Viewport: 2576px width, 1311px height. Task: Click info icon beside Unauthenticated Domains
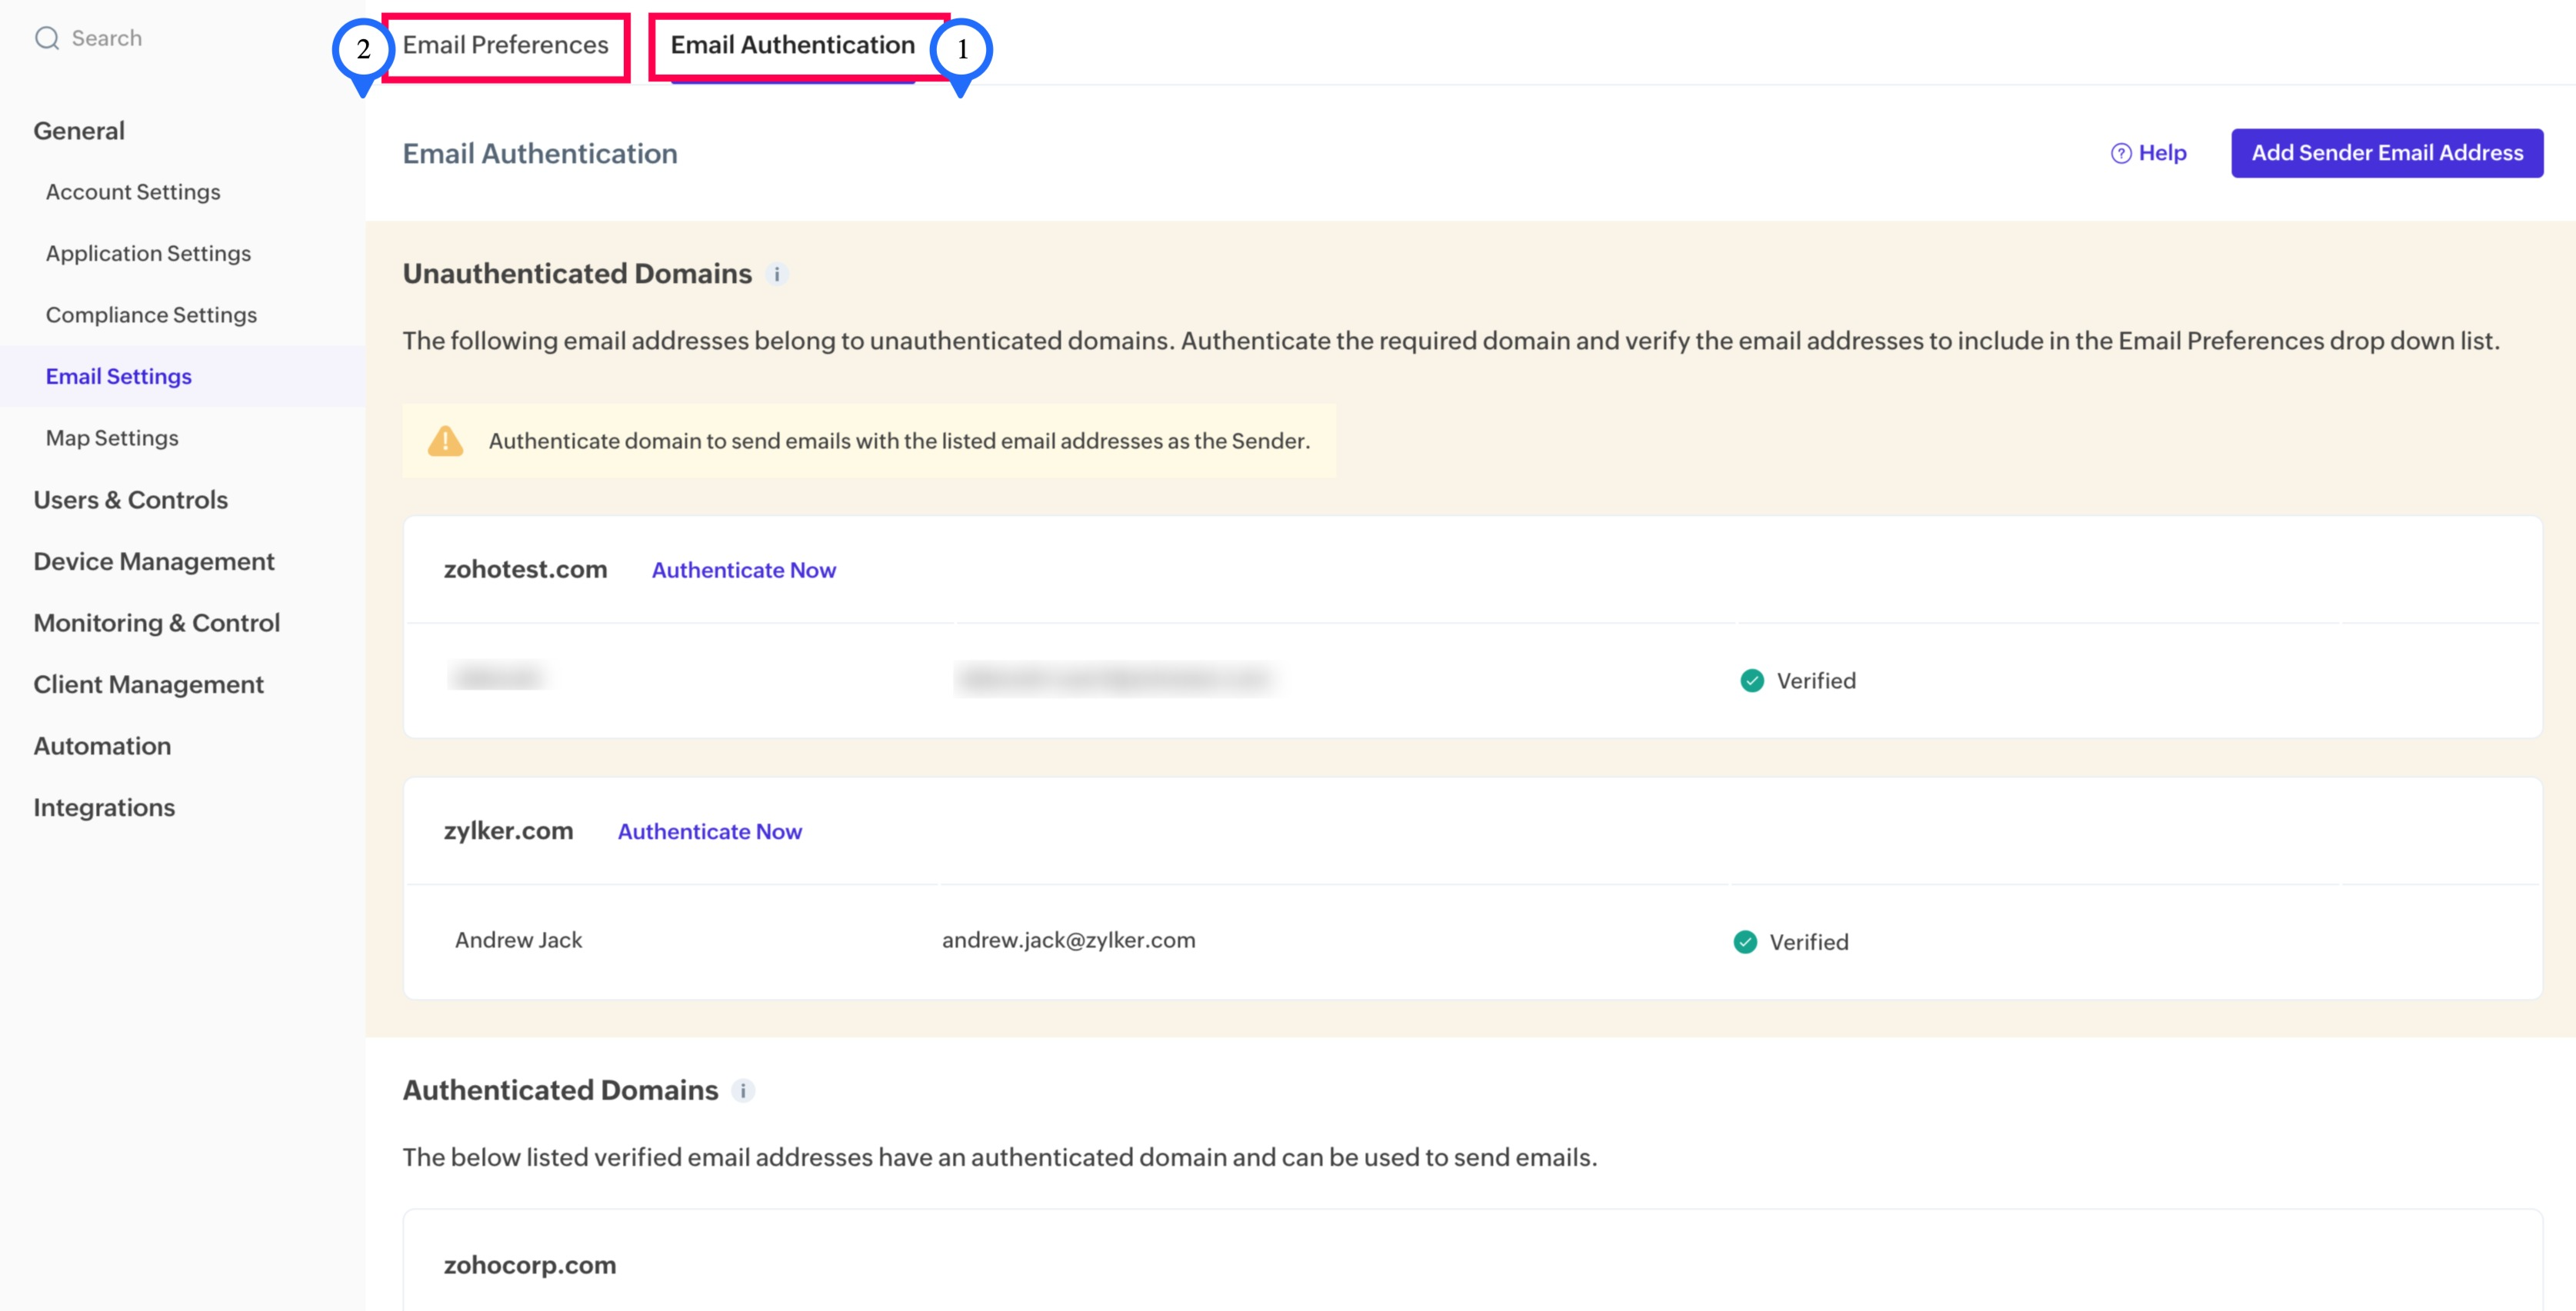click(x=777, y=274)
